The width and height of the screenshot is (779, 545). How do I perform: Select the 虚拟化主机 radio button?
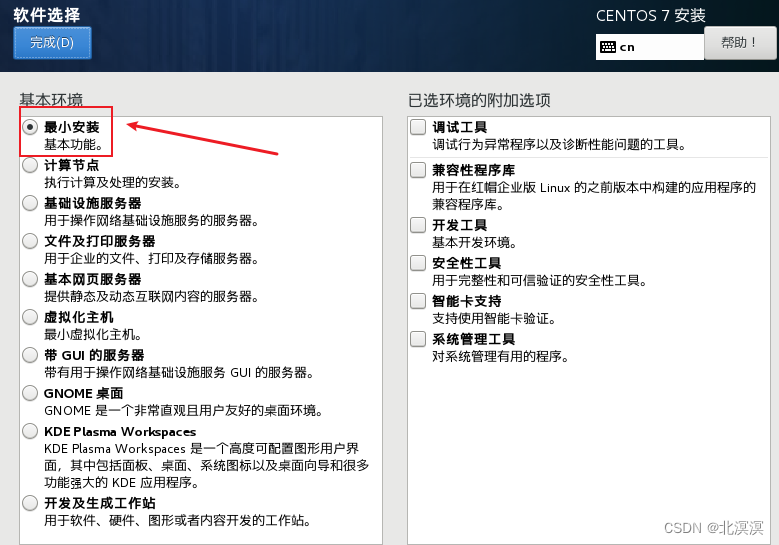(x=30, y=317)
